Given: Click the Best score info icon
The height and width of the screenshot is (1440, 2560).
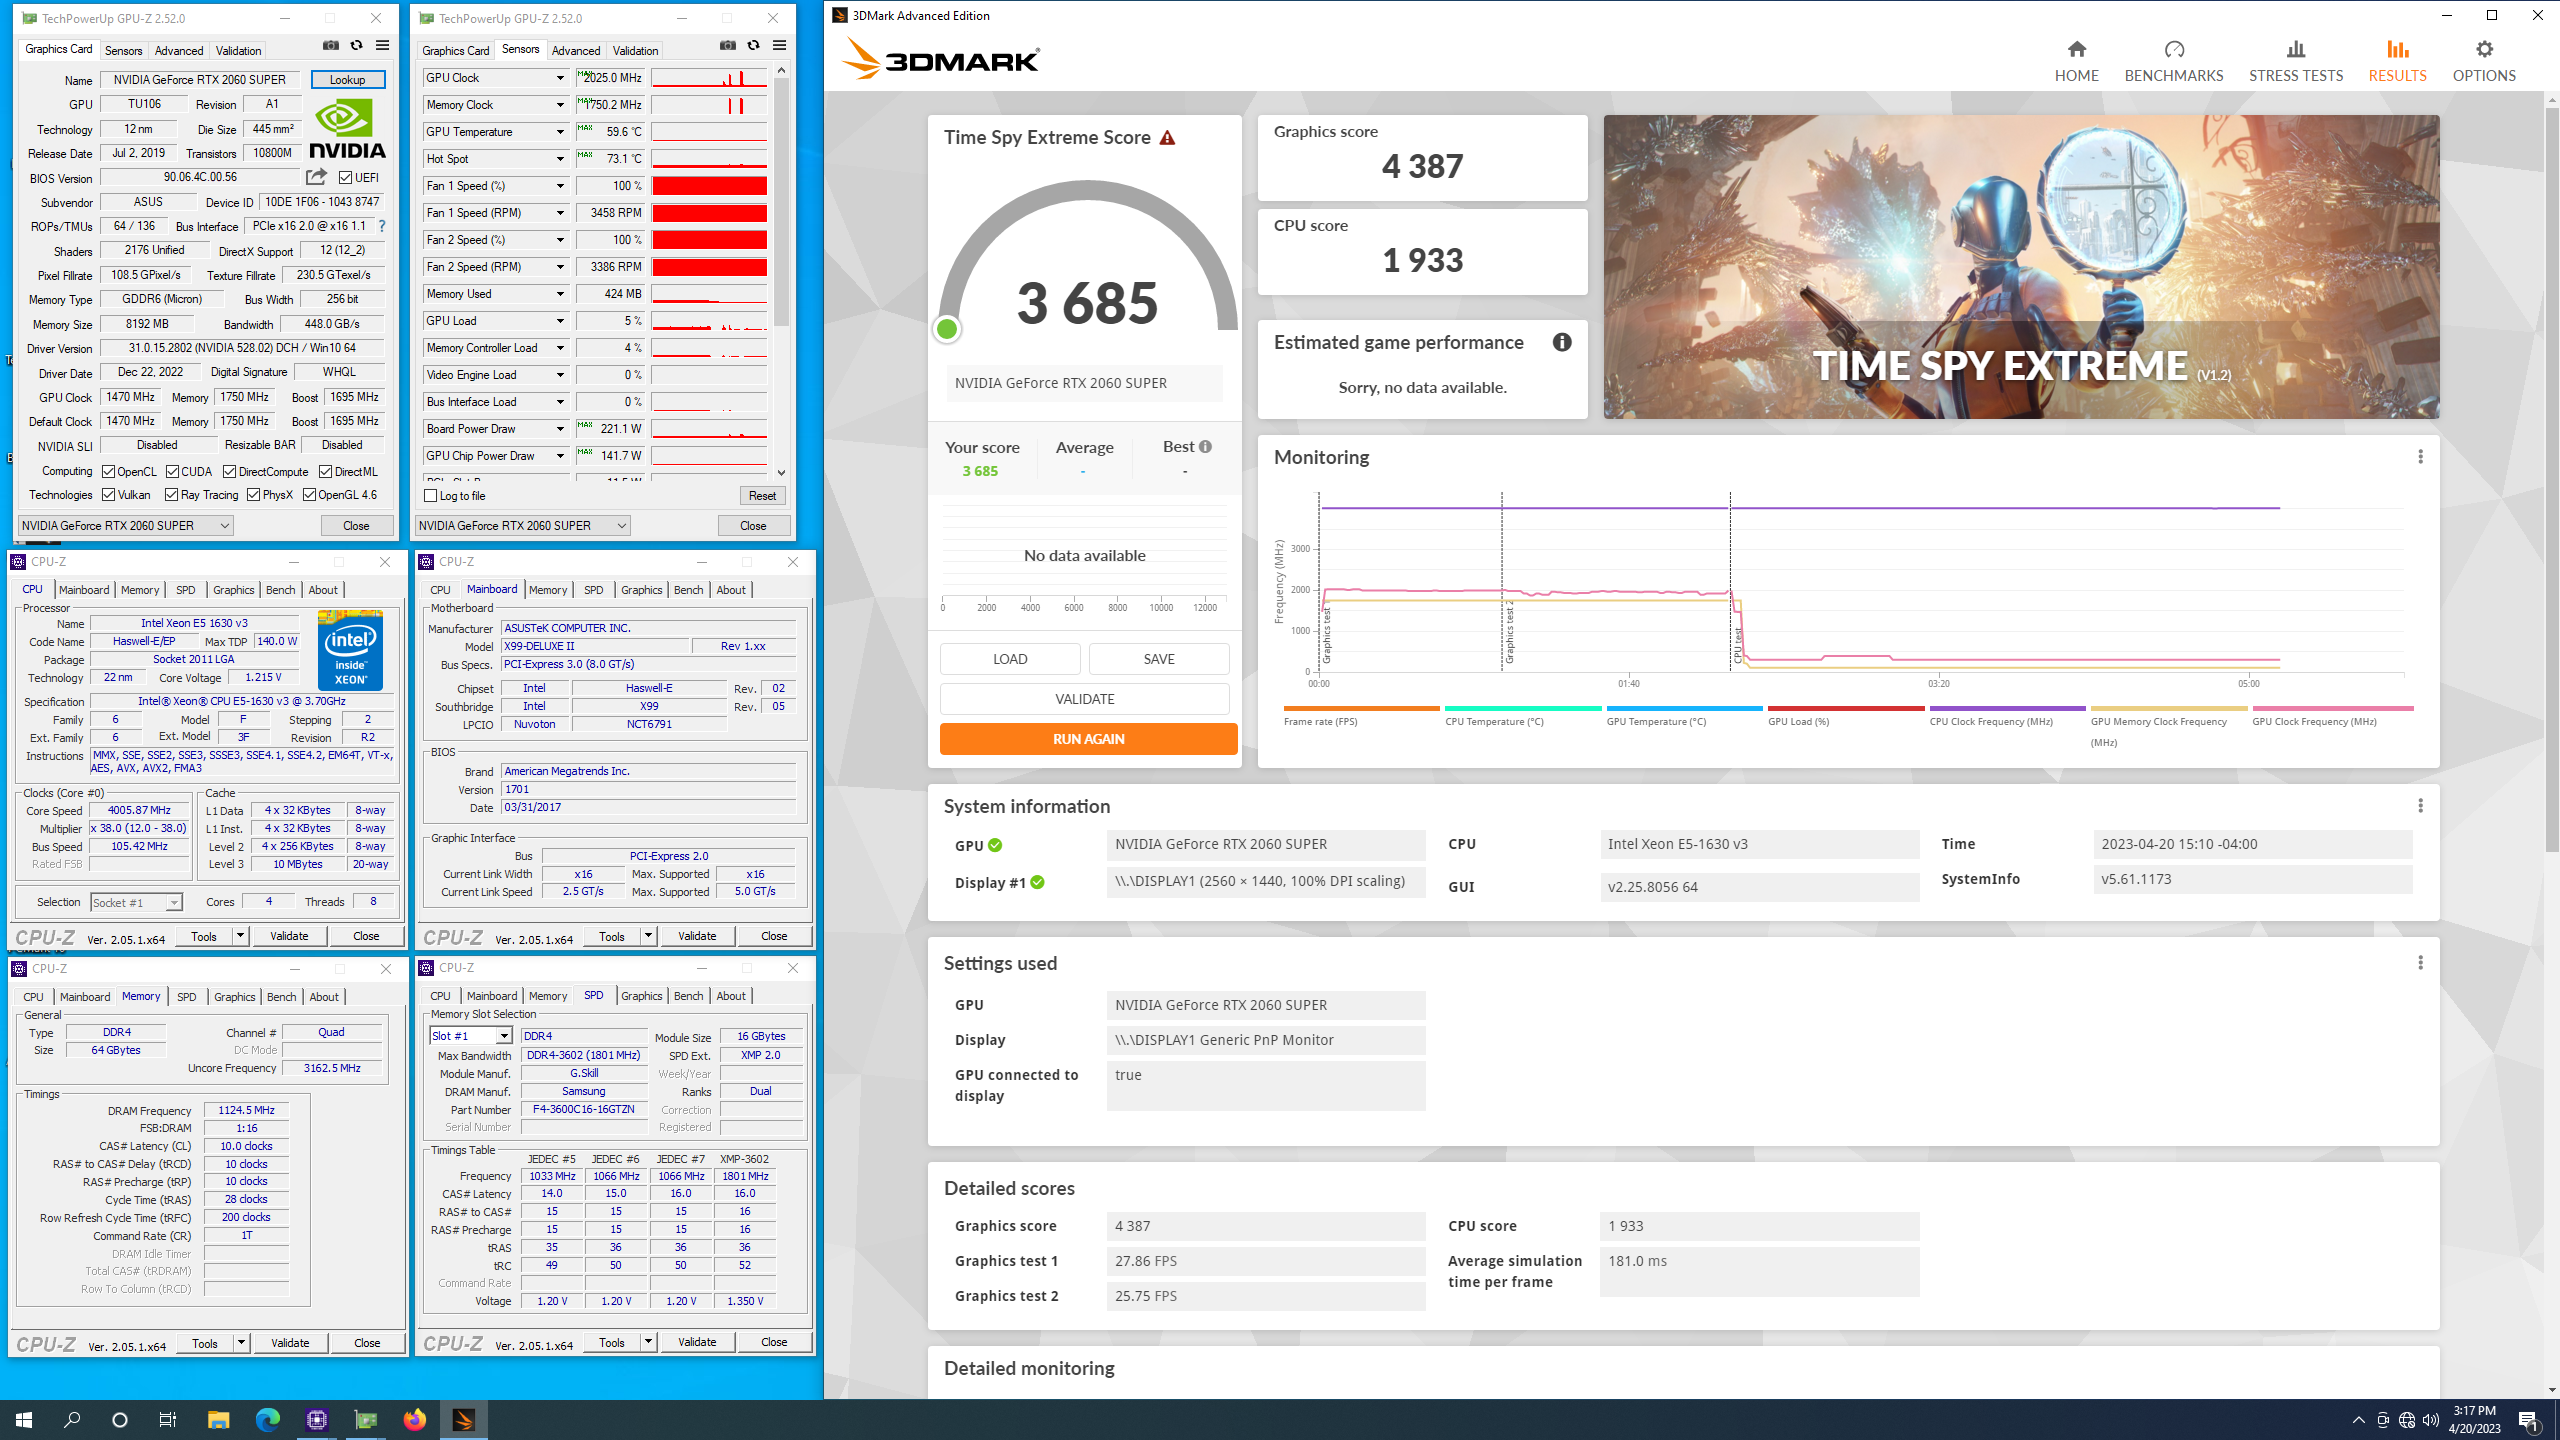Looking at the screenshot, I should pyautogui.click(x=1205, y=447).
